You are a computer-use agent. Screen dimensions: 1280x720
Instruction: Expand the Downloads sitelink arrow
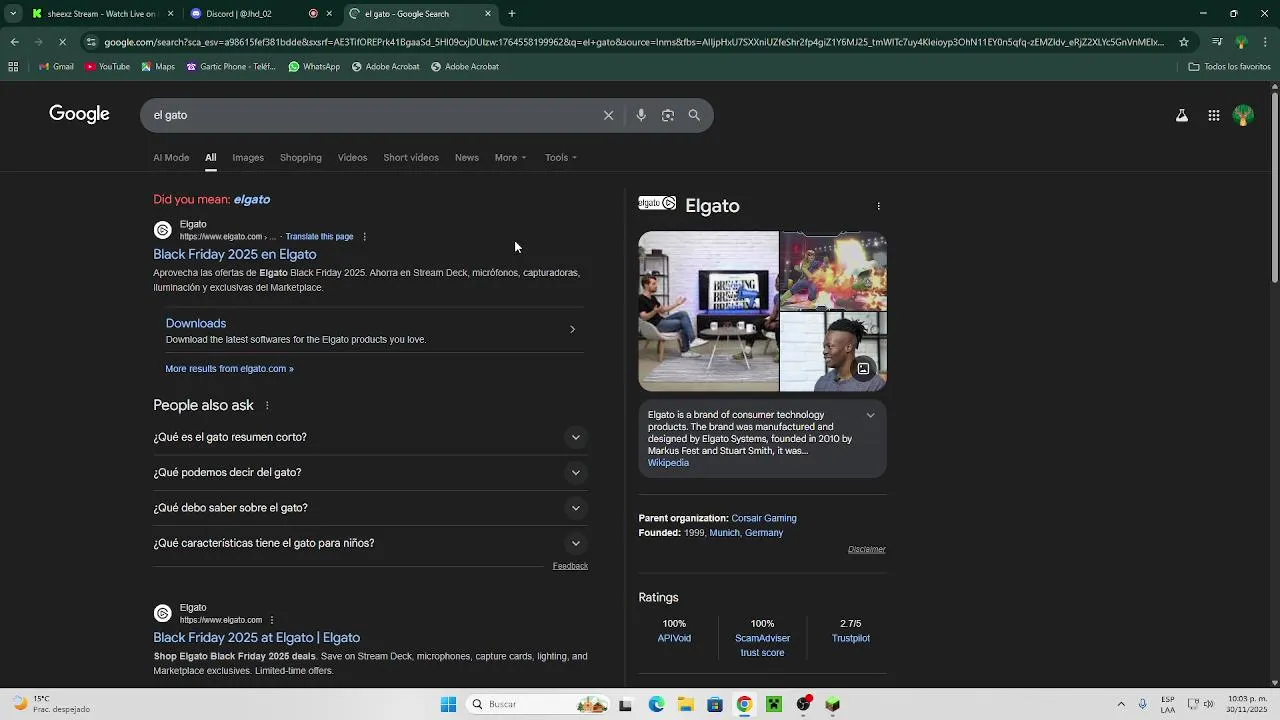[x=572, y=329]
